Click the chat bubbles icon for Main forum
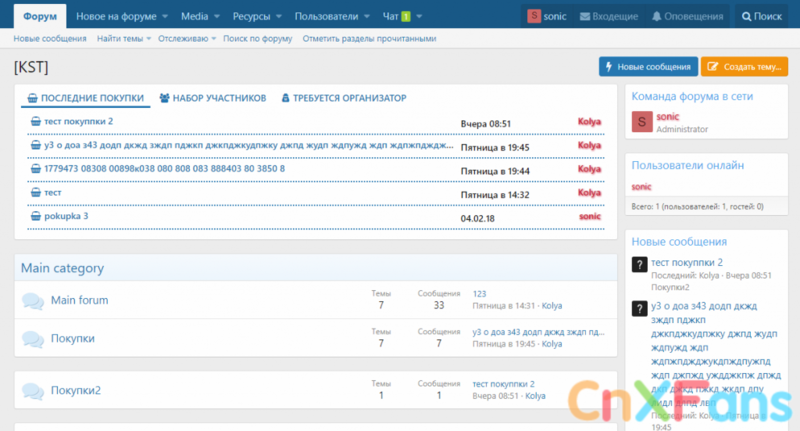800x431 pixels. 33,300
